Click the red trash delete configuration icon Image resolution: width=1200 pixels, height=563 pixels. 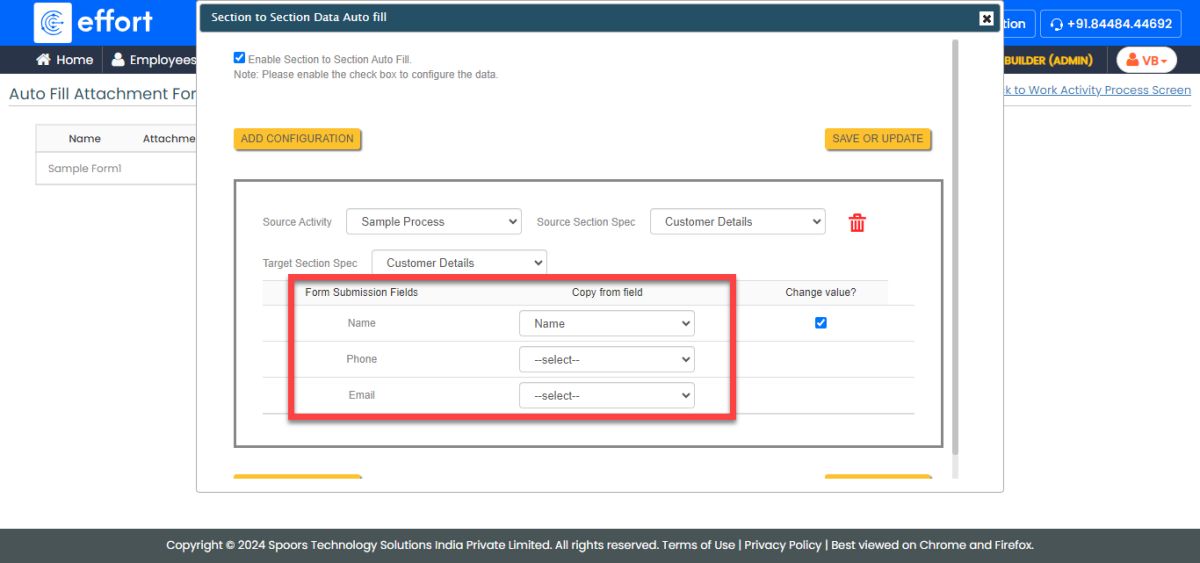(x=857, y=223)
